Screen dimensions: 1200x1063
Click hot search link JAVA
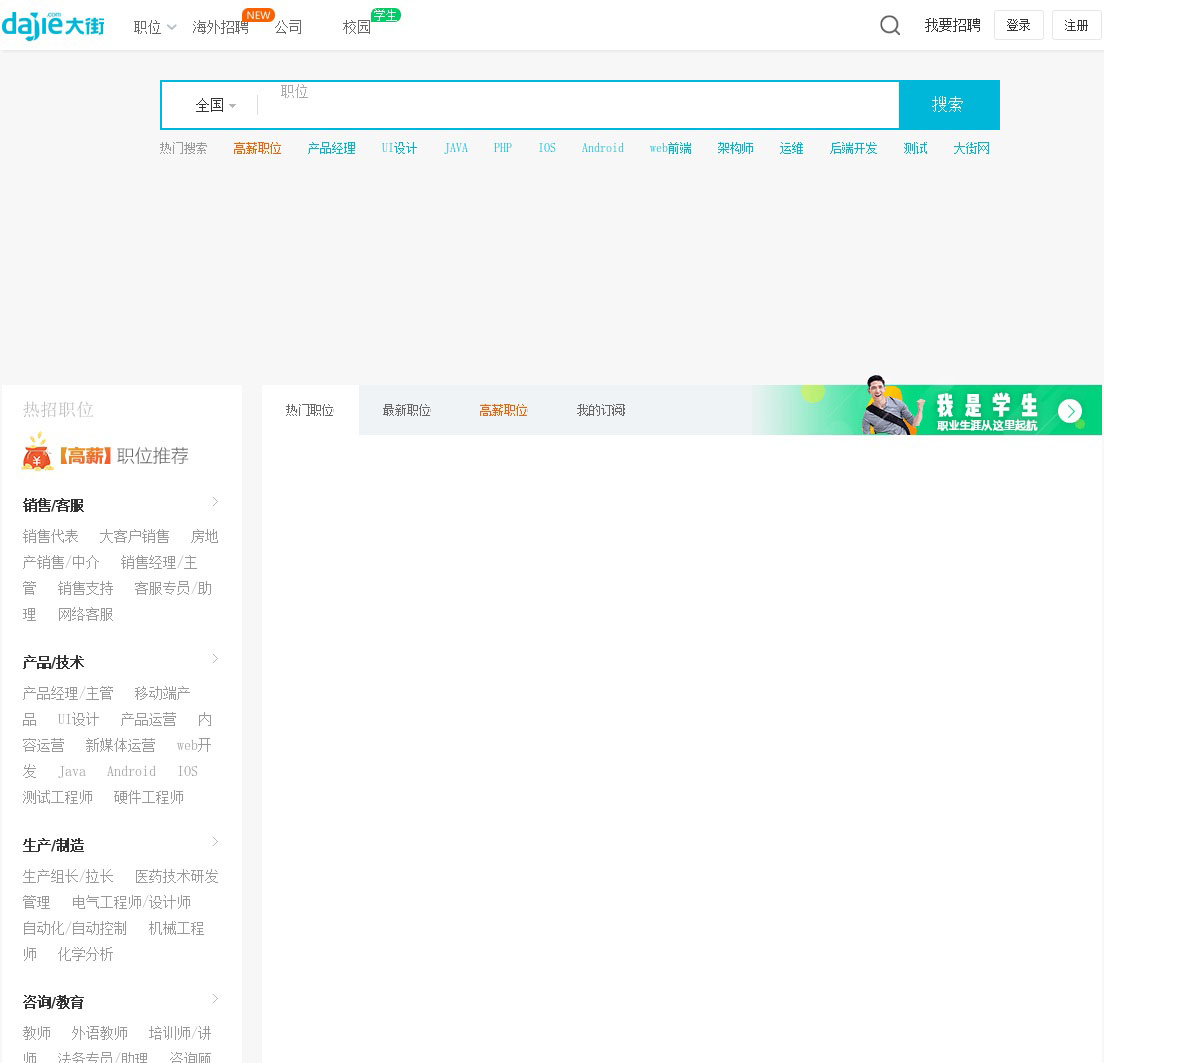(456, 148)
